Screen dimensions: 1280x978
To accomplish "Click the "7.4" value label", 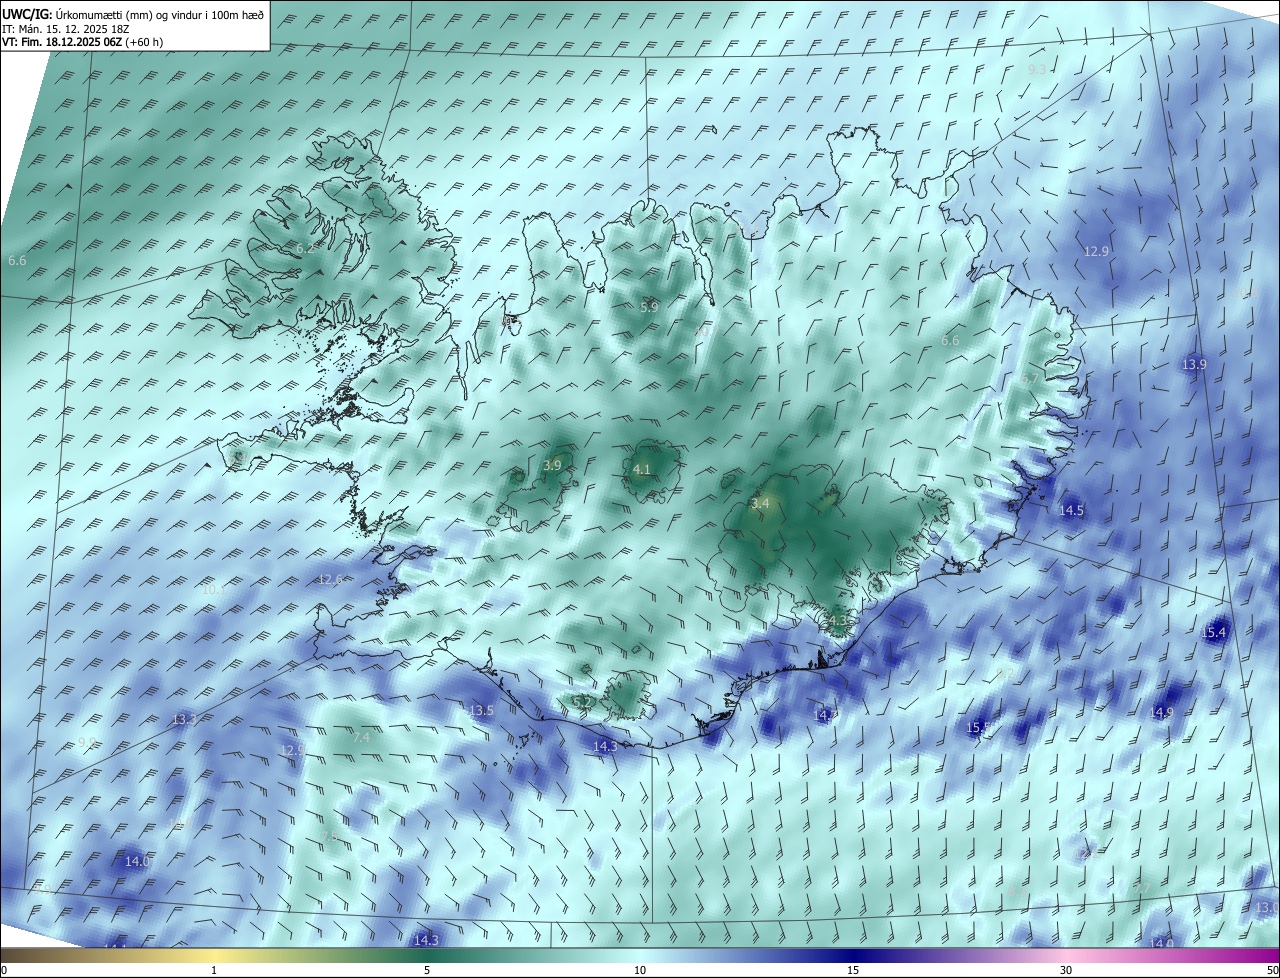I will click(x=361, y=737).
